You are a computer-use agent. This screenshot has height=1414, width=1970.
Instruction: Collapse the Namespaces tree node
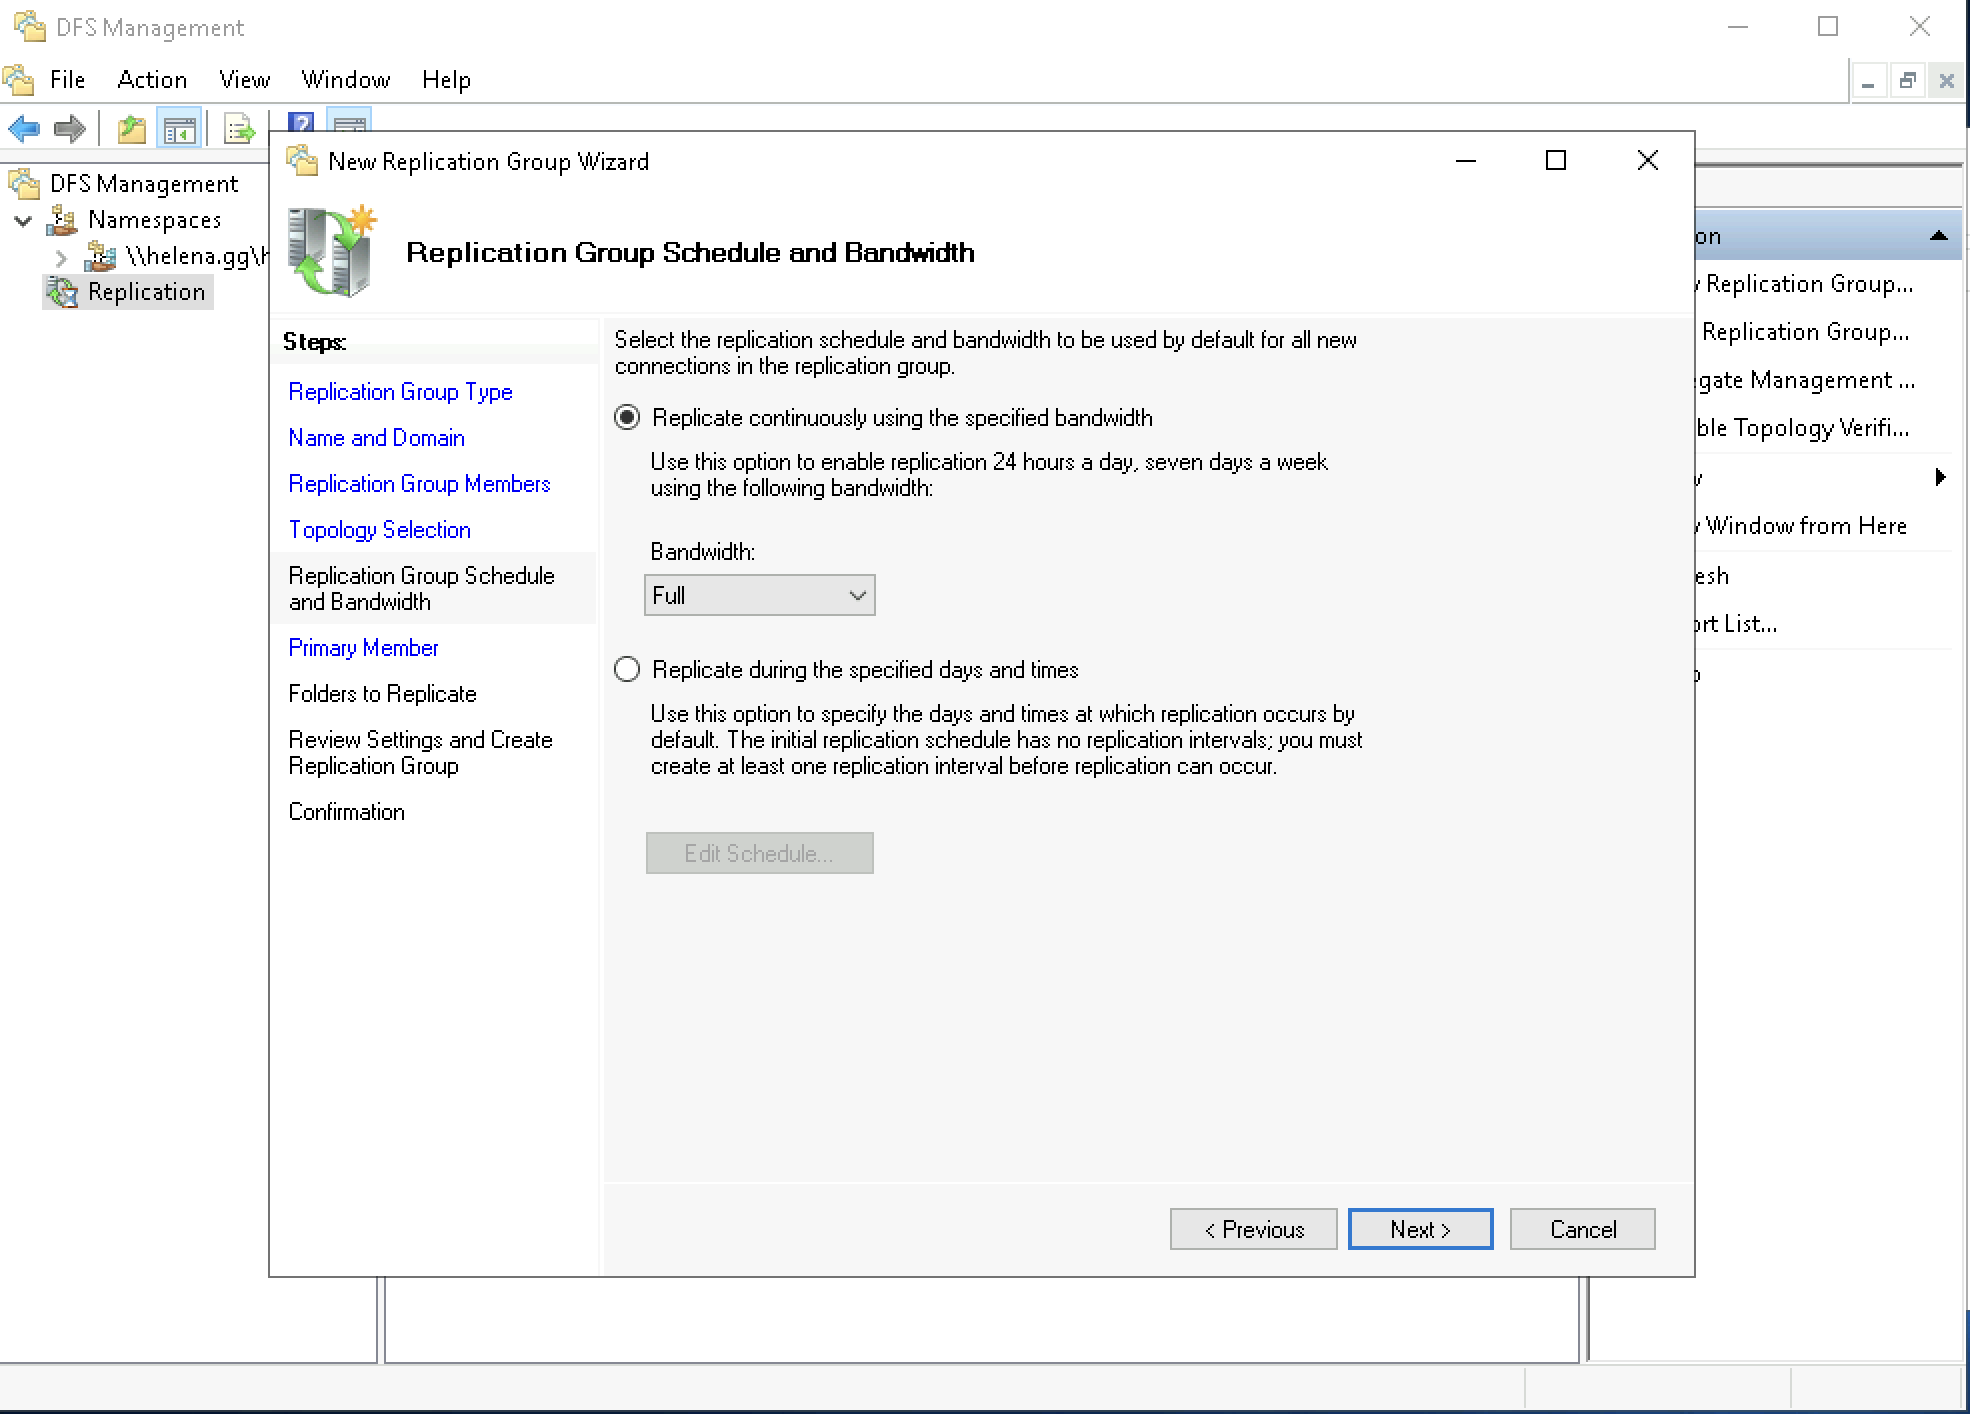23,221
